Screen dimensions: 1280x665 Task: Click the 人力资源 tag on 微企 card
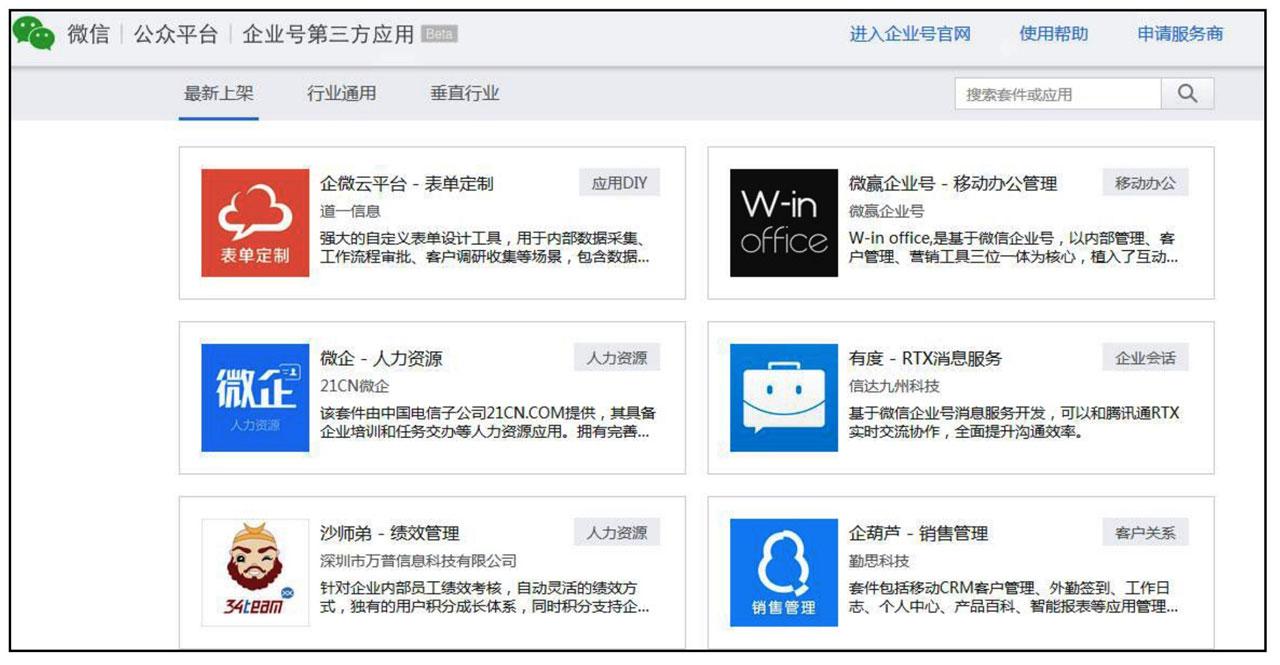point(617,358)
